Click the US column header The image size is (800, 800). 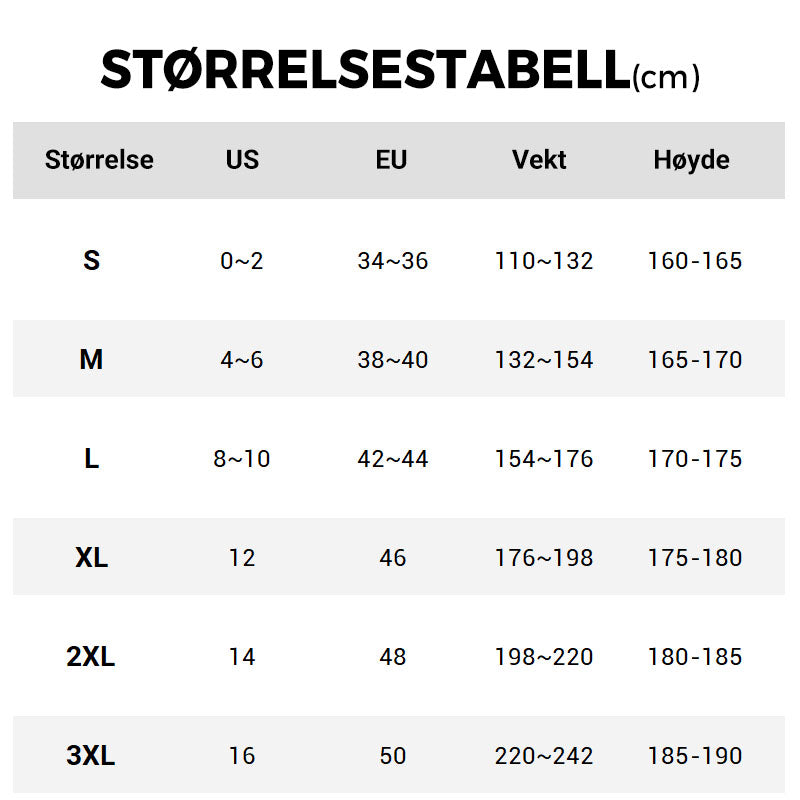(242, 160)
